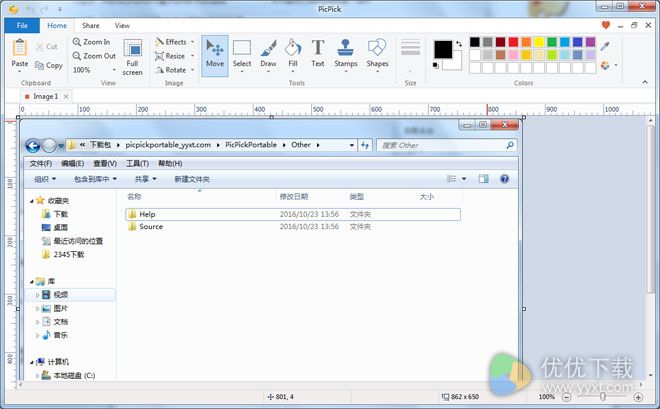Move the zoom slider handle in status bar
Image resolution: width=660 pixels, height=409 pixels.
[603, 397]
